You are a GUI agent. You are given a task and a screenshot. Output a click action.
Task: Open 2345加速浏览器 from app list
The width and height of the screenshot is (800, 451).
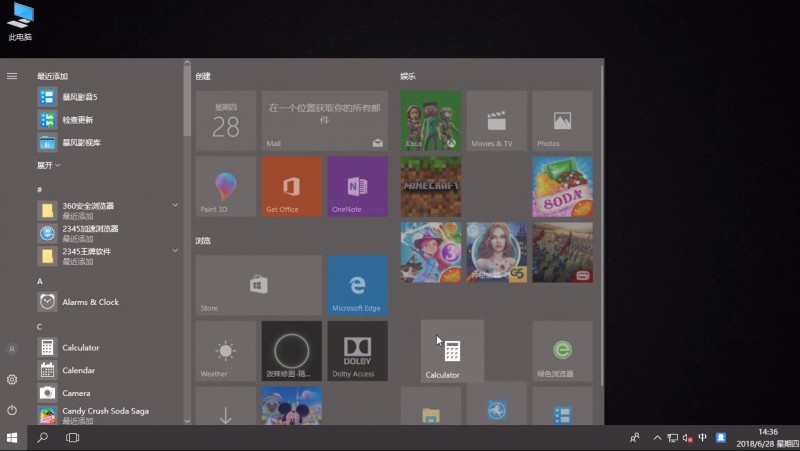coord(108,233)
